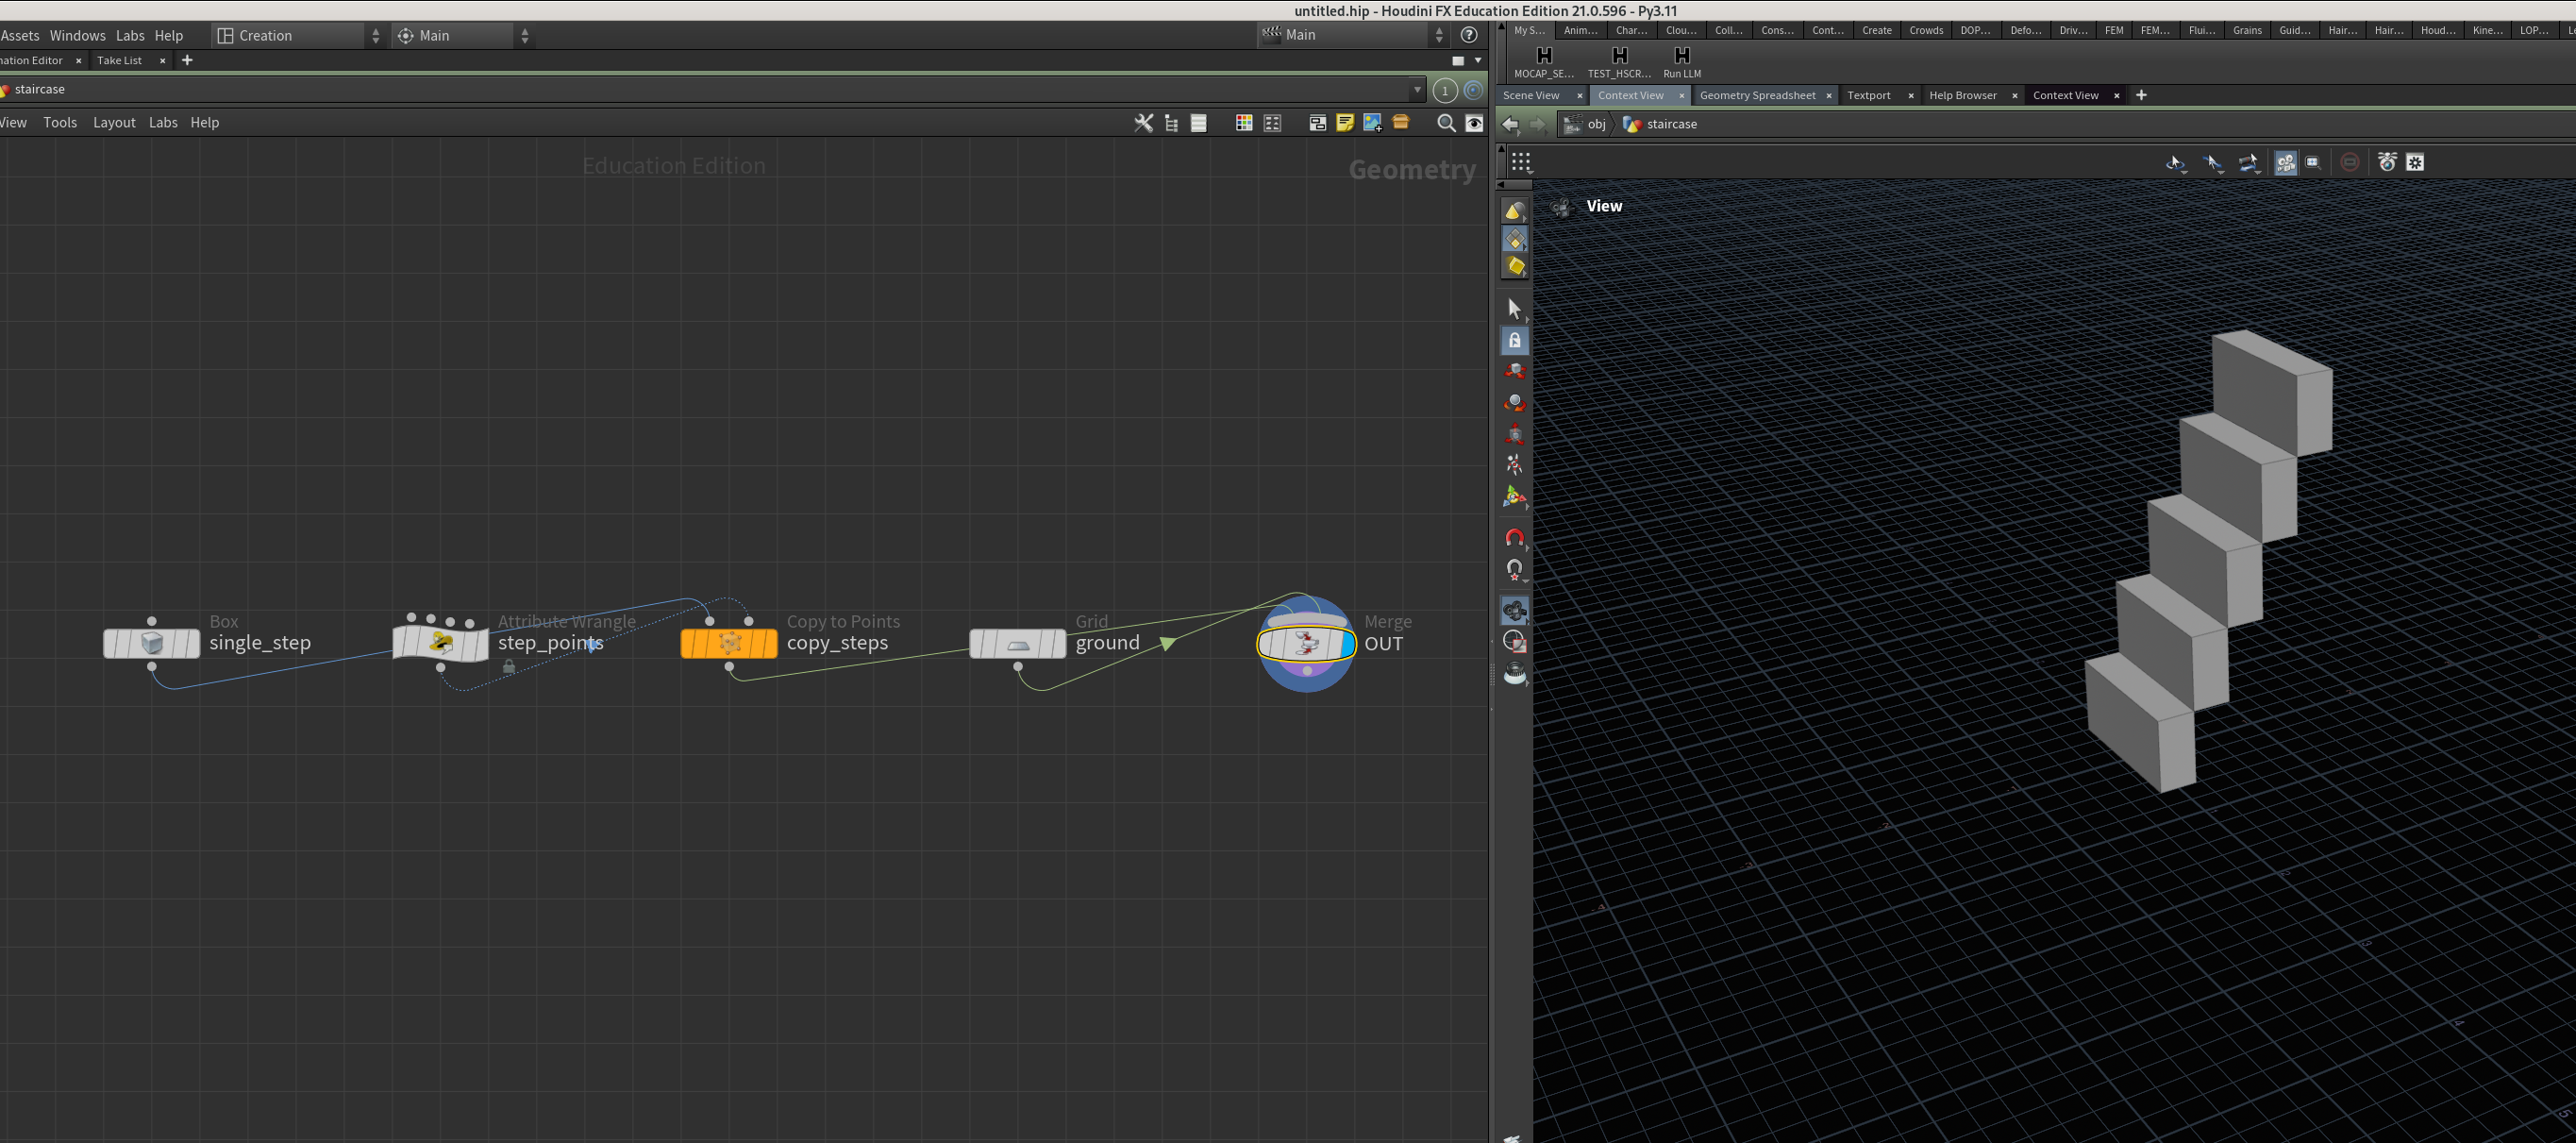
Task: Click the TEST_HSCR shelf tool
Action: (1619, 62)
